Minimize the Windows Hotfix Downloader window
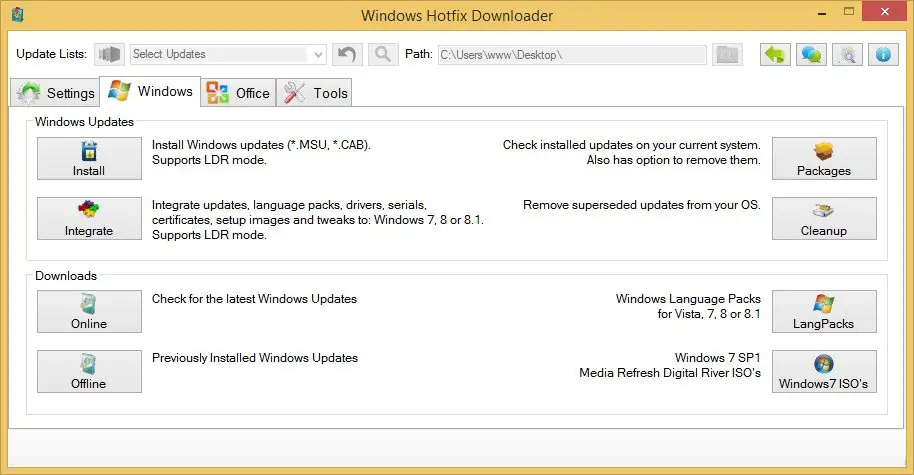The width and height of the screenshot is (914, 475). 822,12
